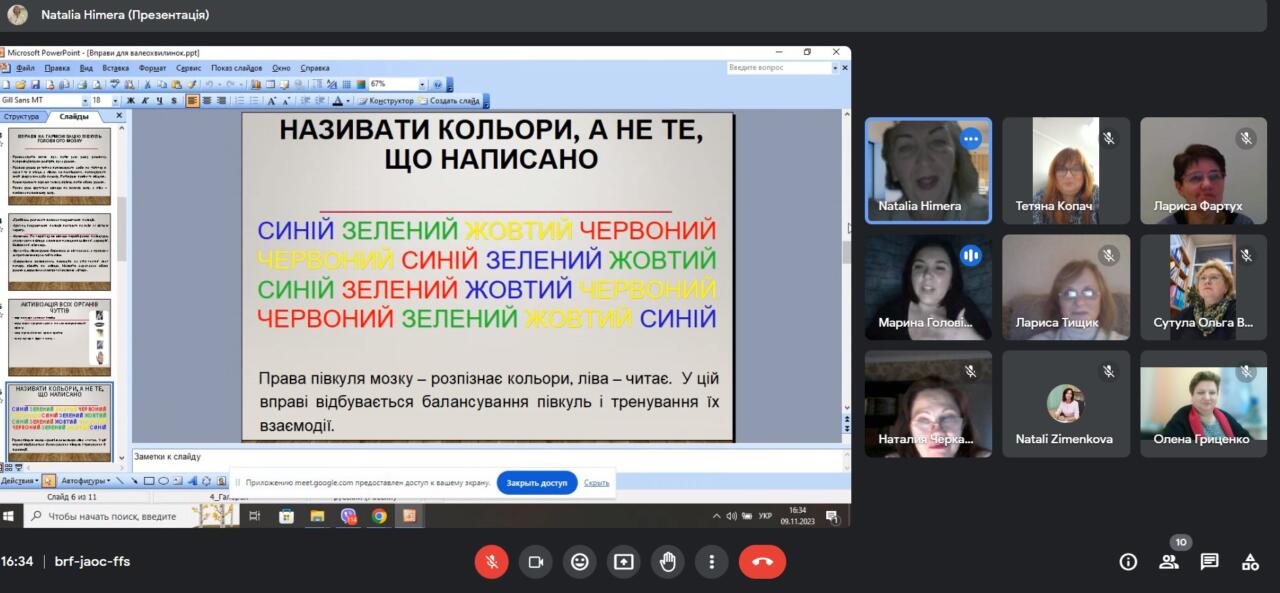Screen dimensions: 1280x593
Task: Toggle Bold (Ж) formatting
Action: (130, 101)
